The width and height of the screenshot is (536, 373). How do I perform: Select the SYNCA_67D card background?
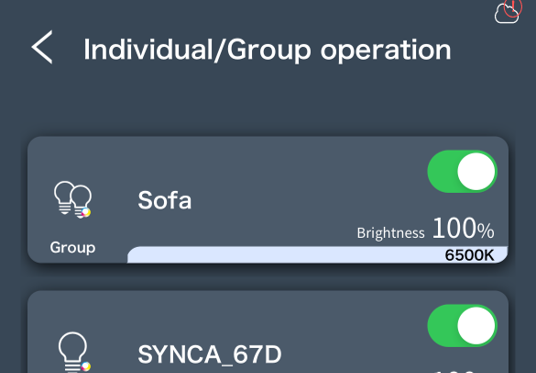[268, 332]
